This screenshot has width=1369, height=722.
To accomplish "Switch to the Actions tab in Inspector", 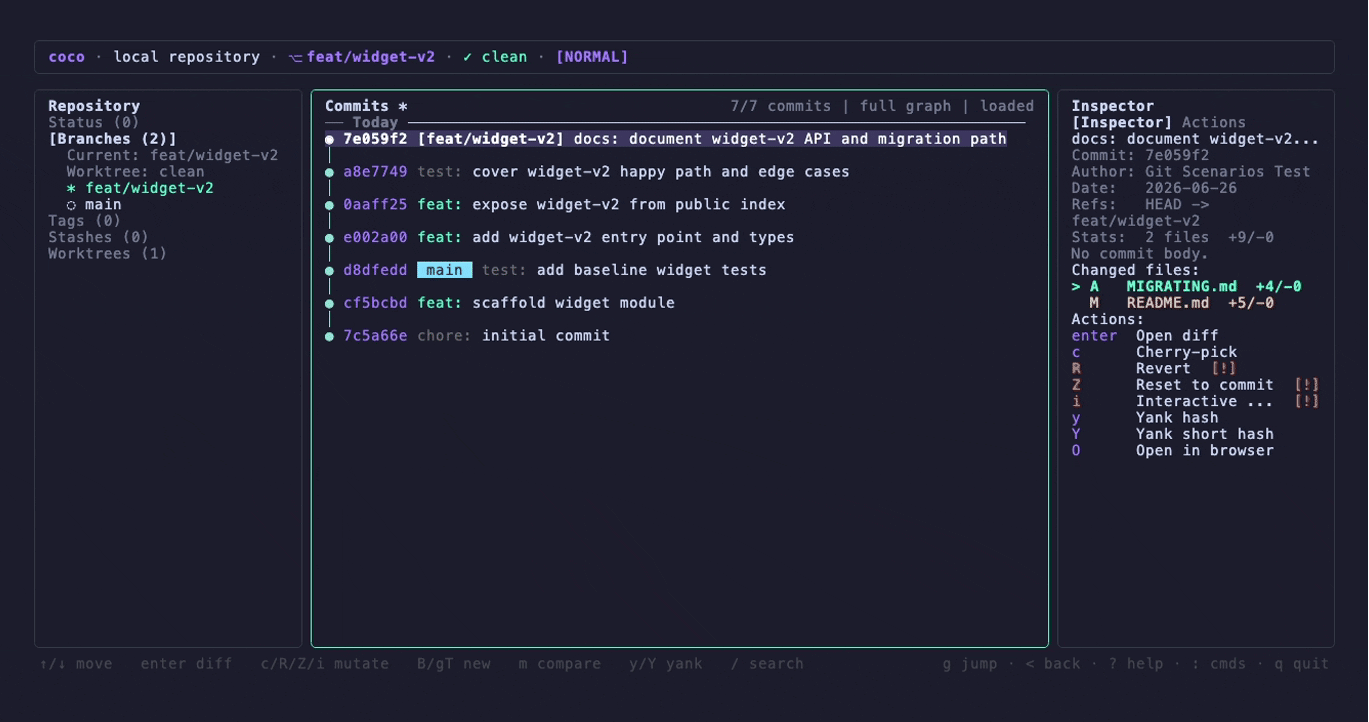I will tap(1214, 122).
